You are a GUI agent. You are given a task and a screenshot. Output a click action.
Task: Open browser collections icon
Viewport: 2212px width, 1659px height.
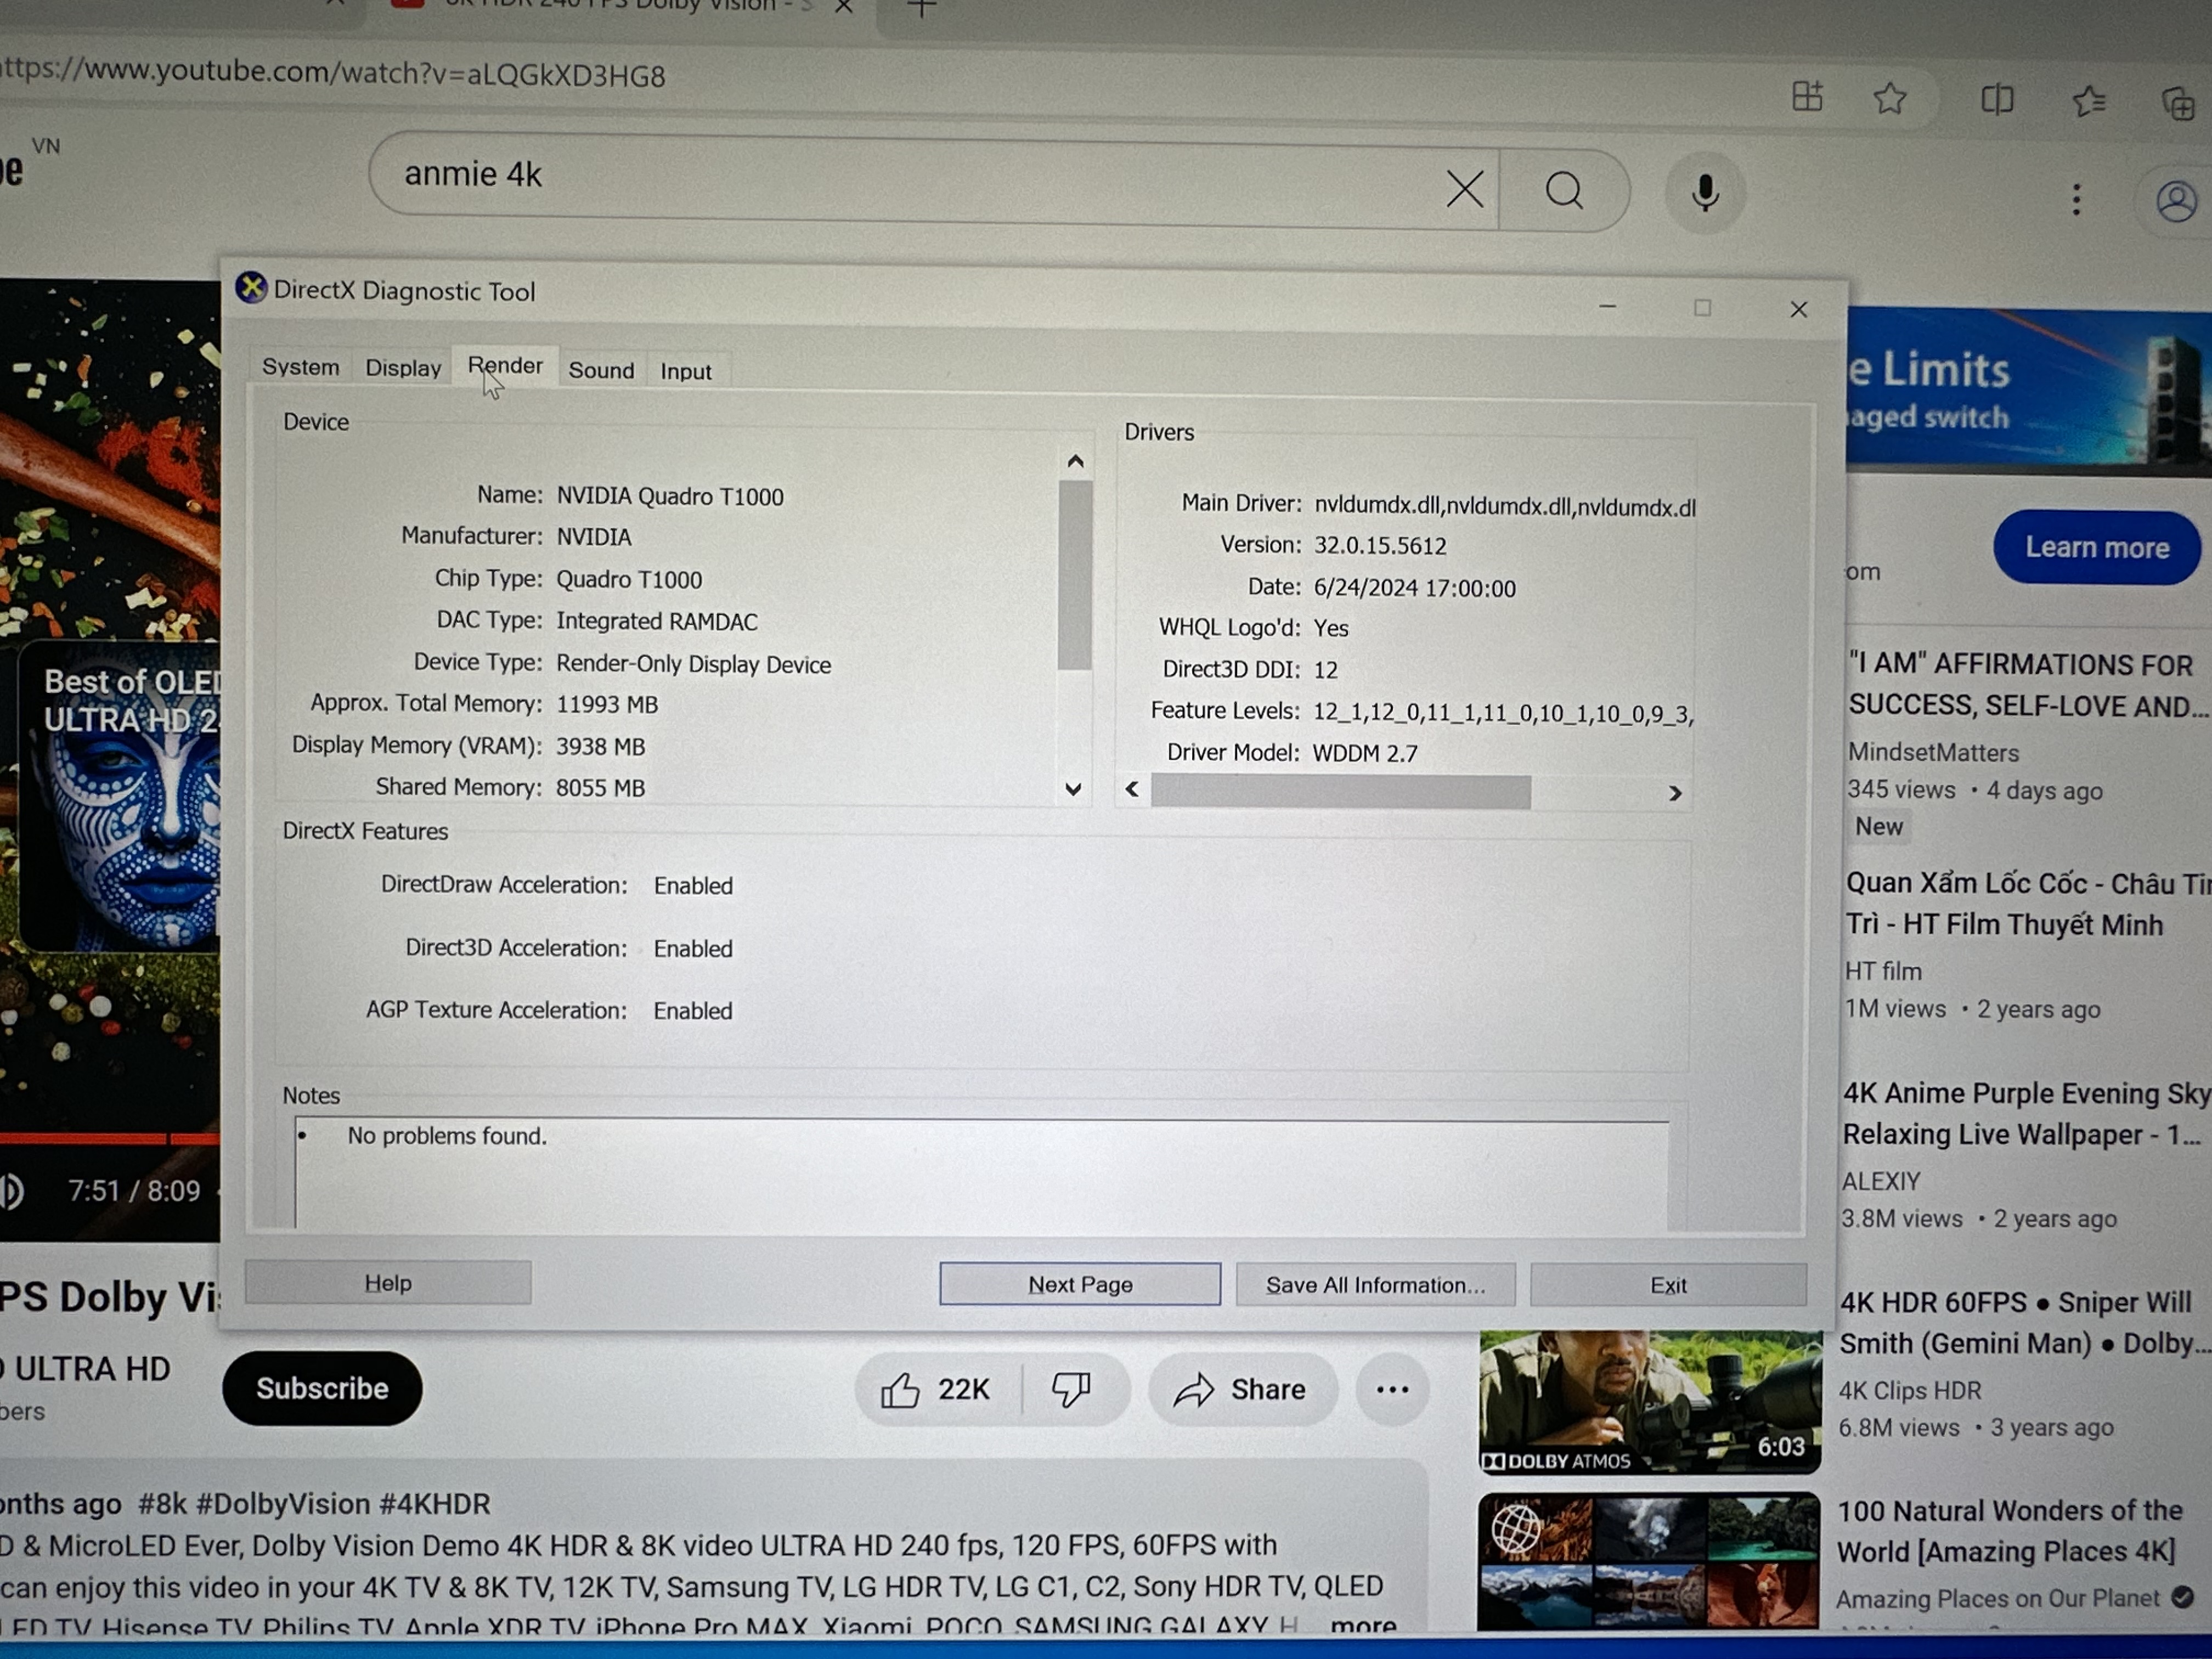click(x=2177, y=103)
